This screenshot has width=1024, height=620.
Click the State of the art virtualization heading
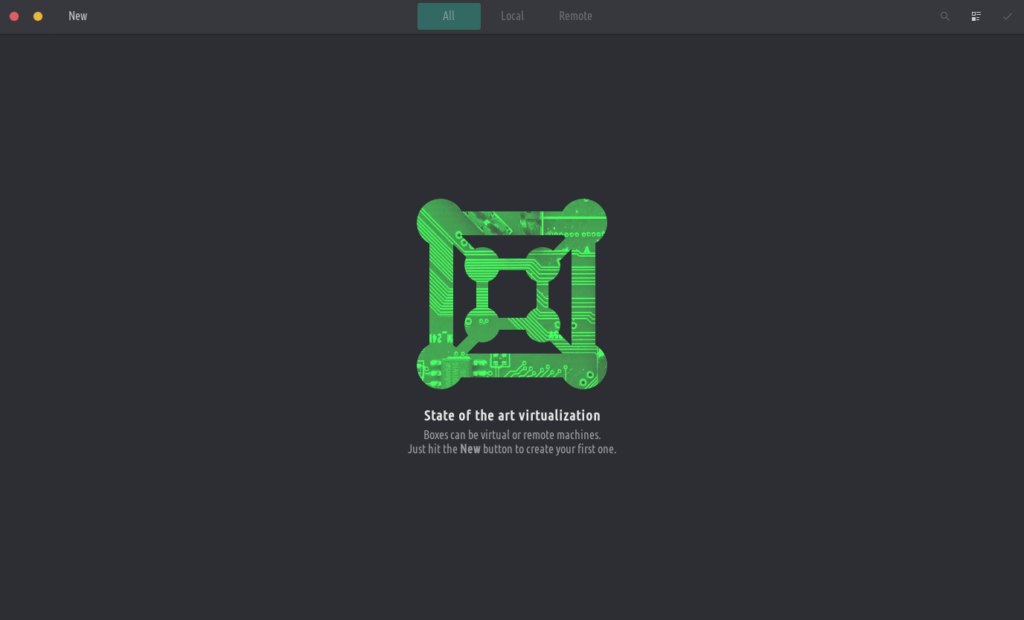click(x=512, y=415)
